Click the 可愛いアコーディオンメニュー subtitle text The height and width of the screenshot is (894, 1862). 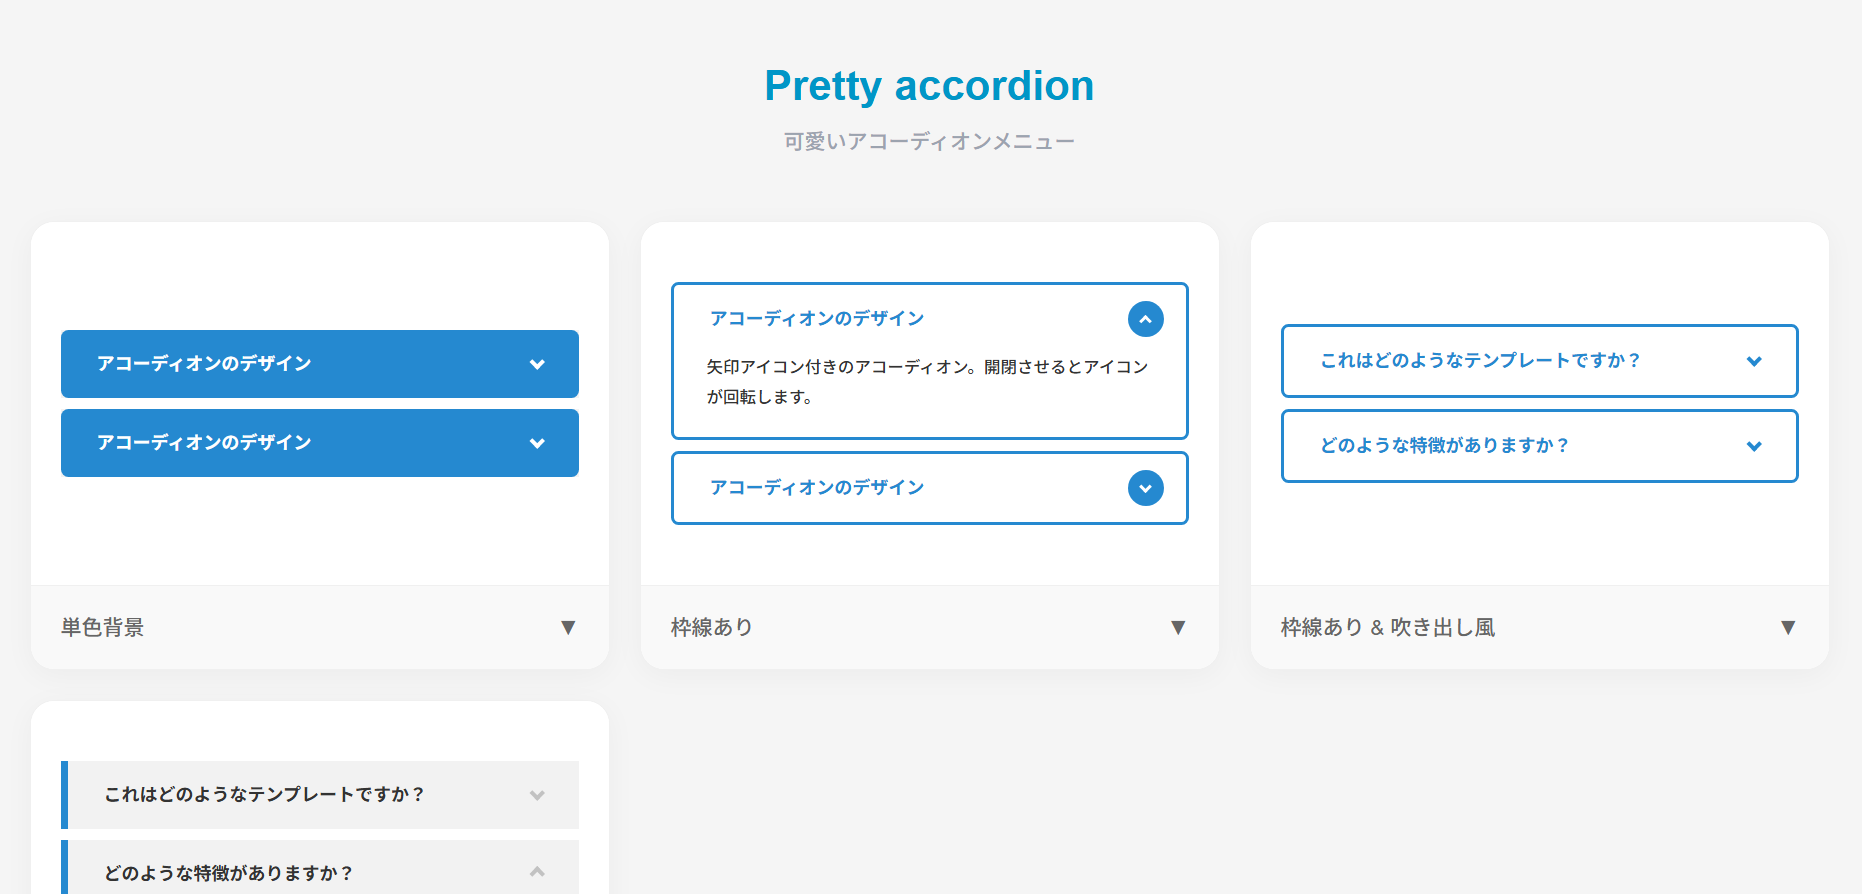(929, 140)
